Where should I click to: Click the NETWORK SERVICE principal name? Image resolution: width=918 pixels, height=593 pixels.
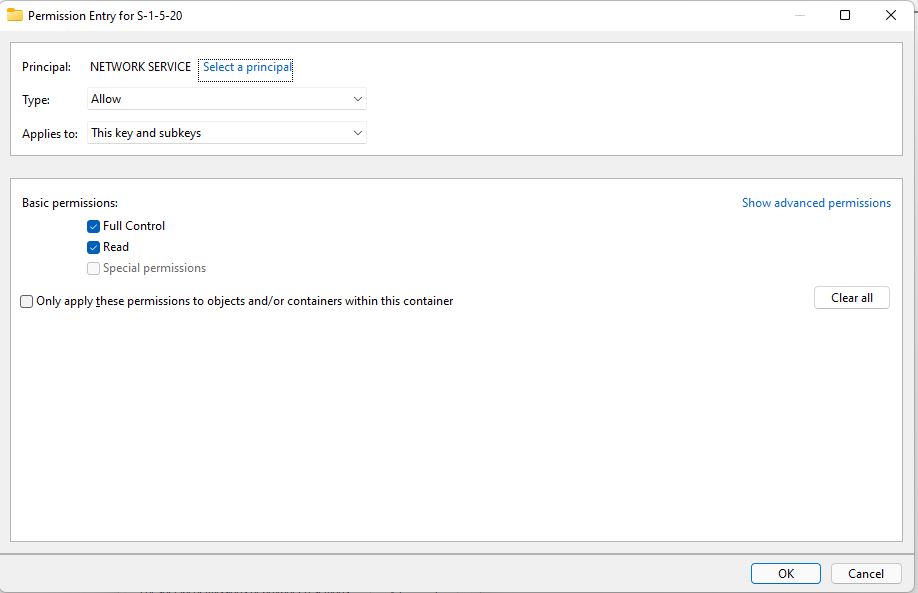[140, 67]
